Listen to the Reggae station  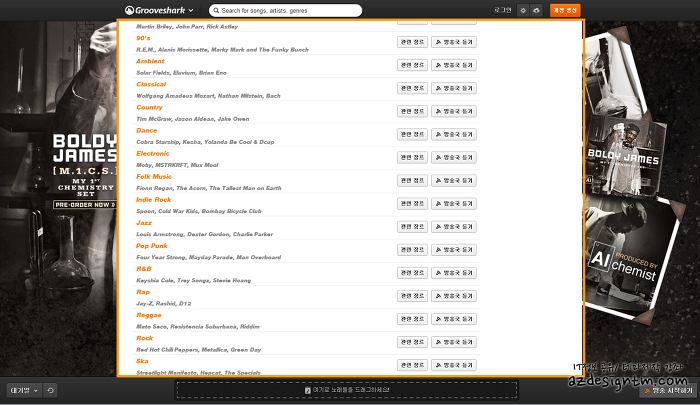pos(454,319)
